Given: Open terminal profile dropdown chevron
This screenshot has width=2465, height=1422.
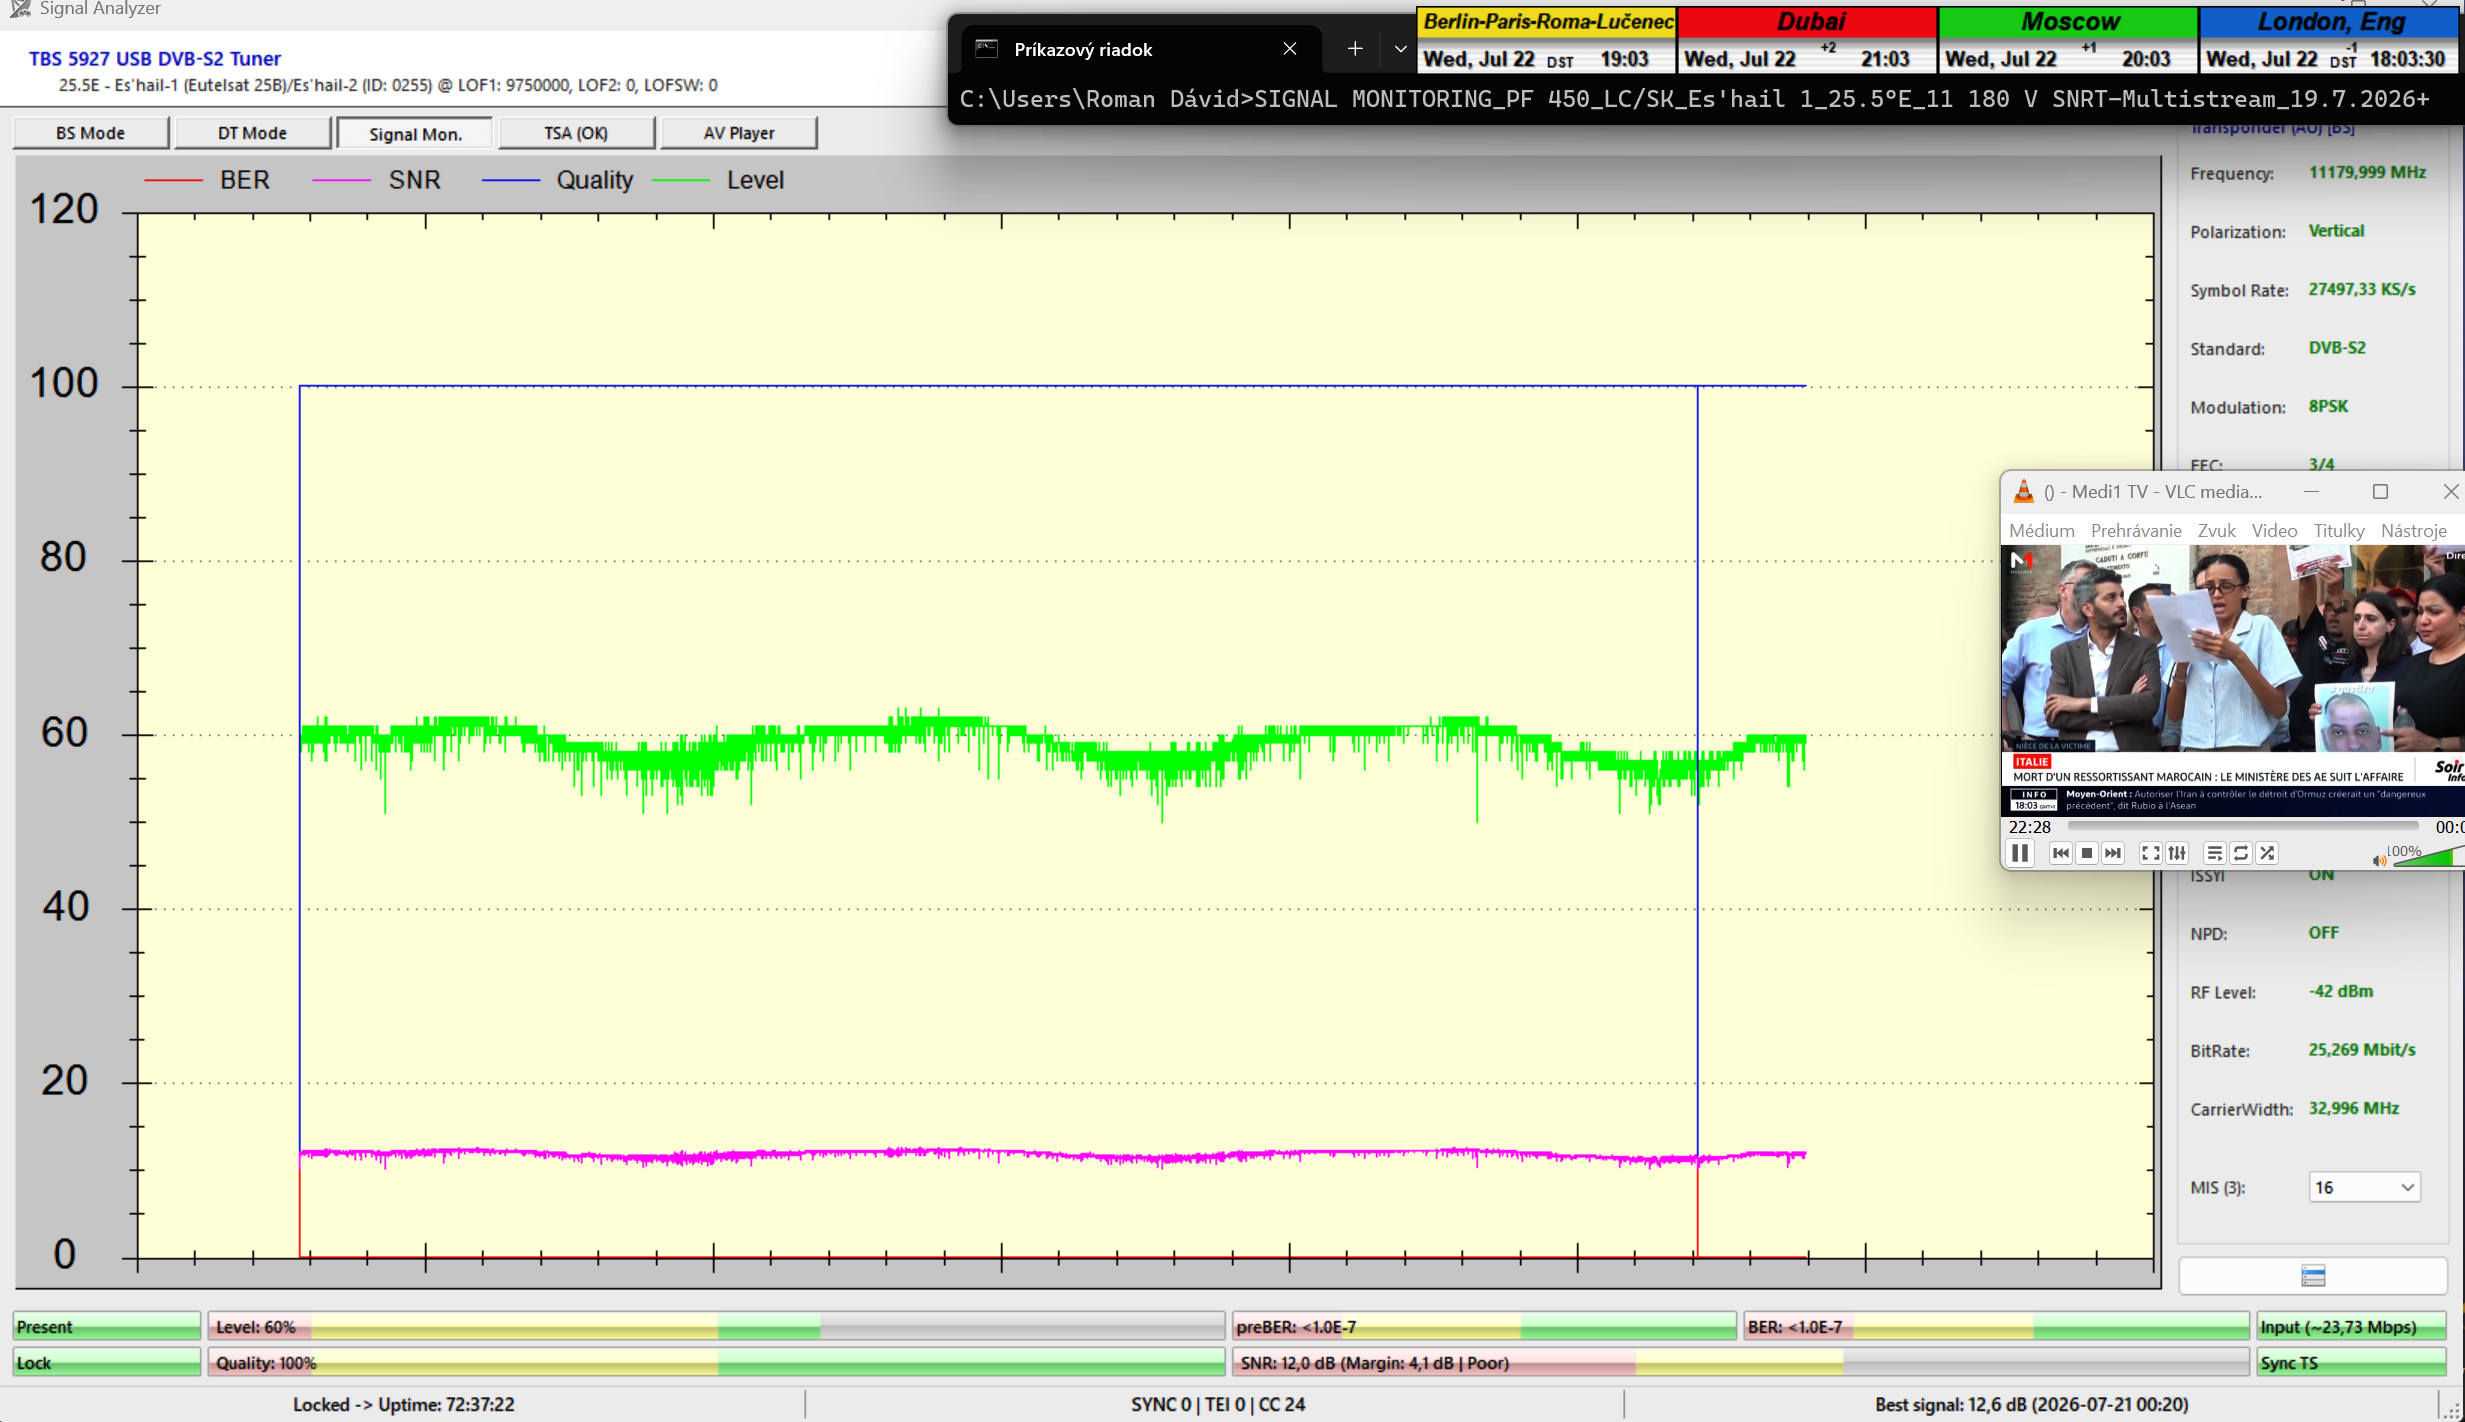Looking at the screenshot, I should 1400,49.
